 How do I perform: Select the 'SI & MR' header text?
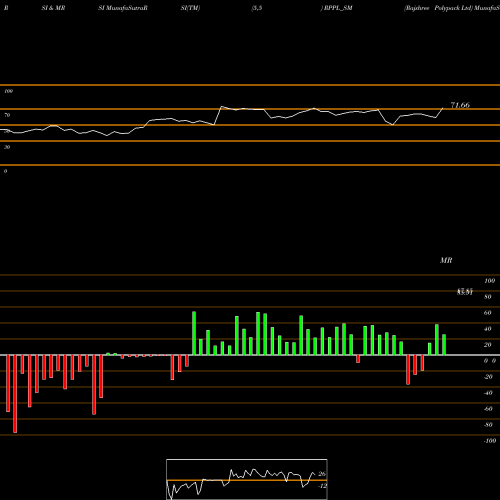[53, 8]
